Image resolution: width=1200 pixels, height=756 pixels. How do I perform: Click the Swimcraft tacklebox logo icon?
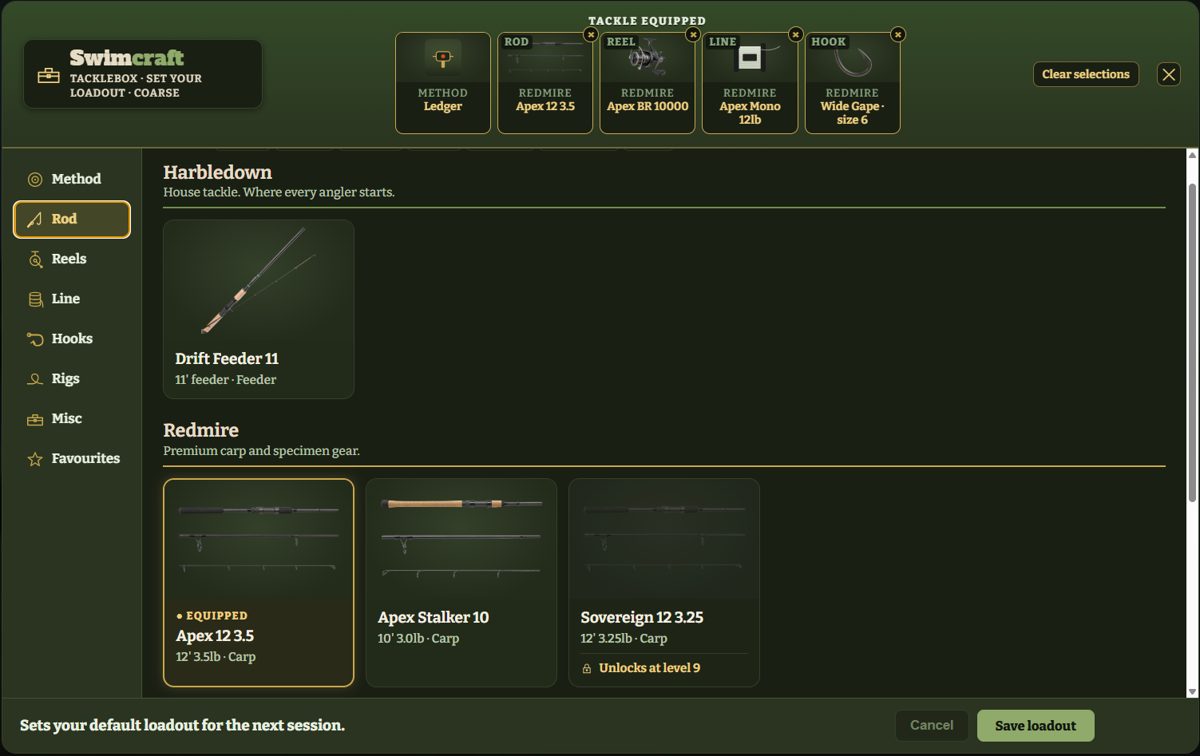(48, 75)
